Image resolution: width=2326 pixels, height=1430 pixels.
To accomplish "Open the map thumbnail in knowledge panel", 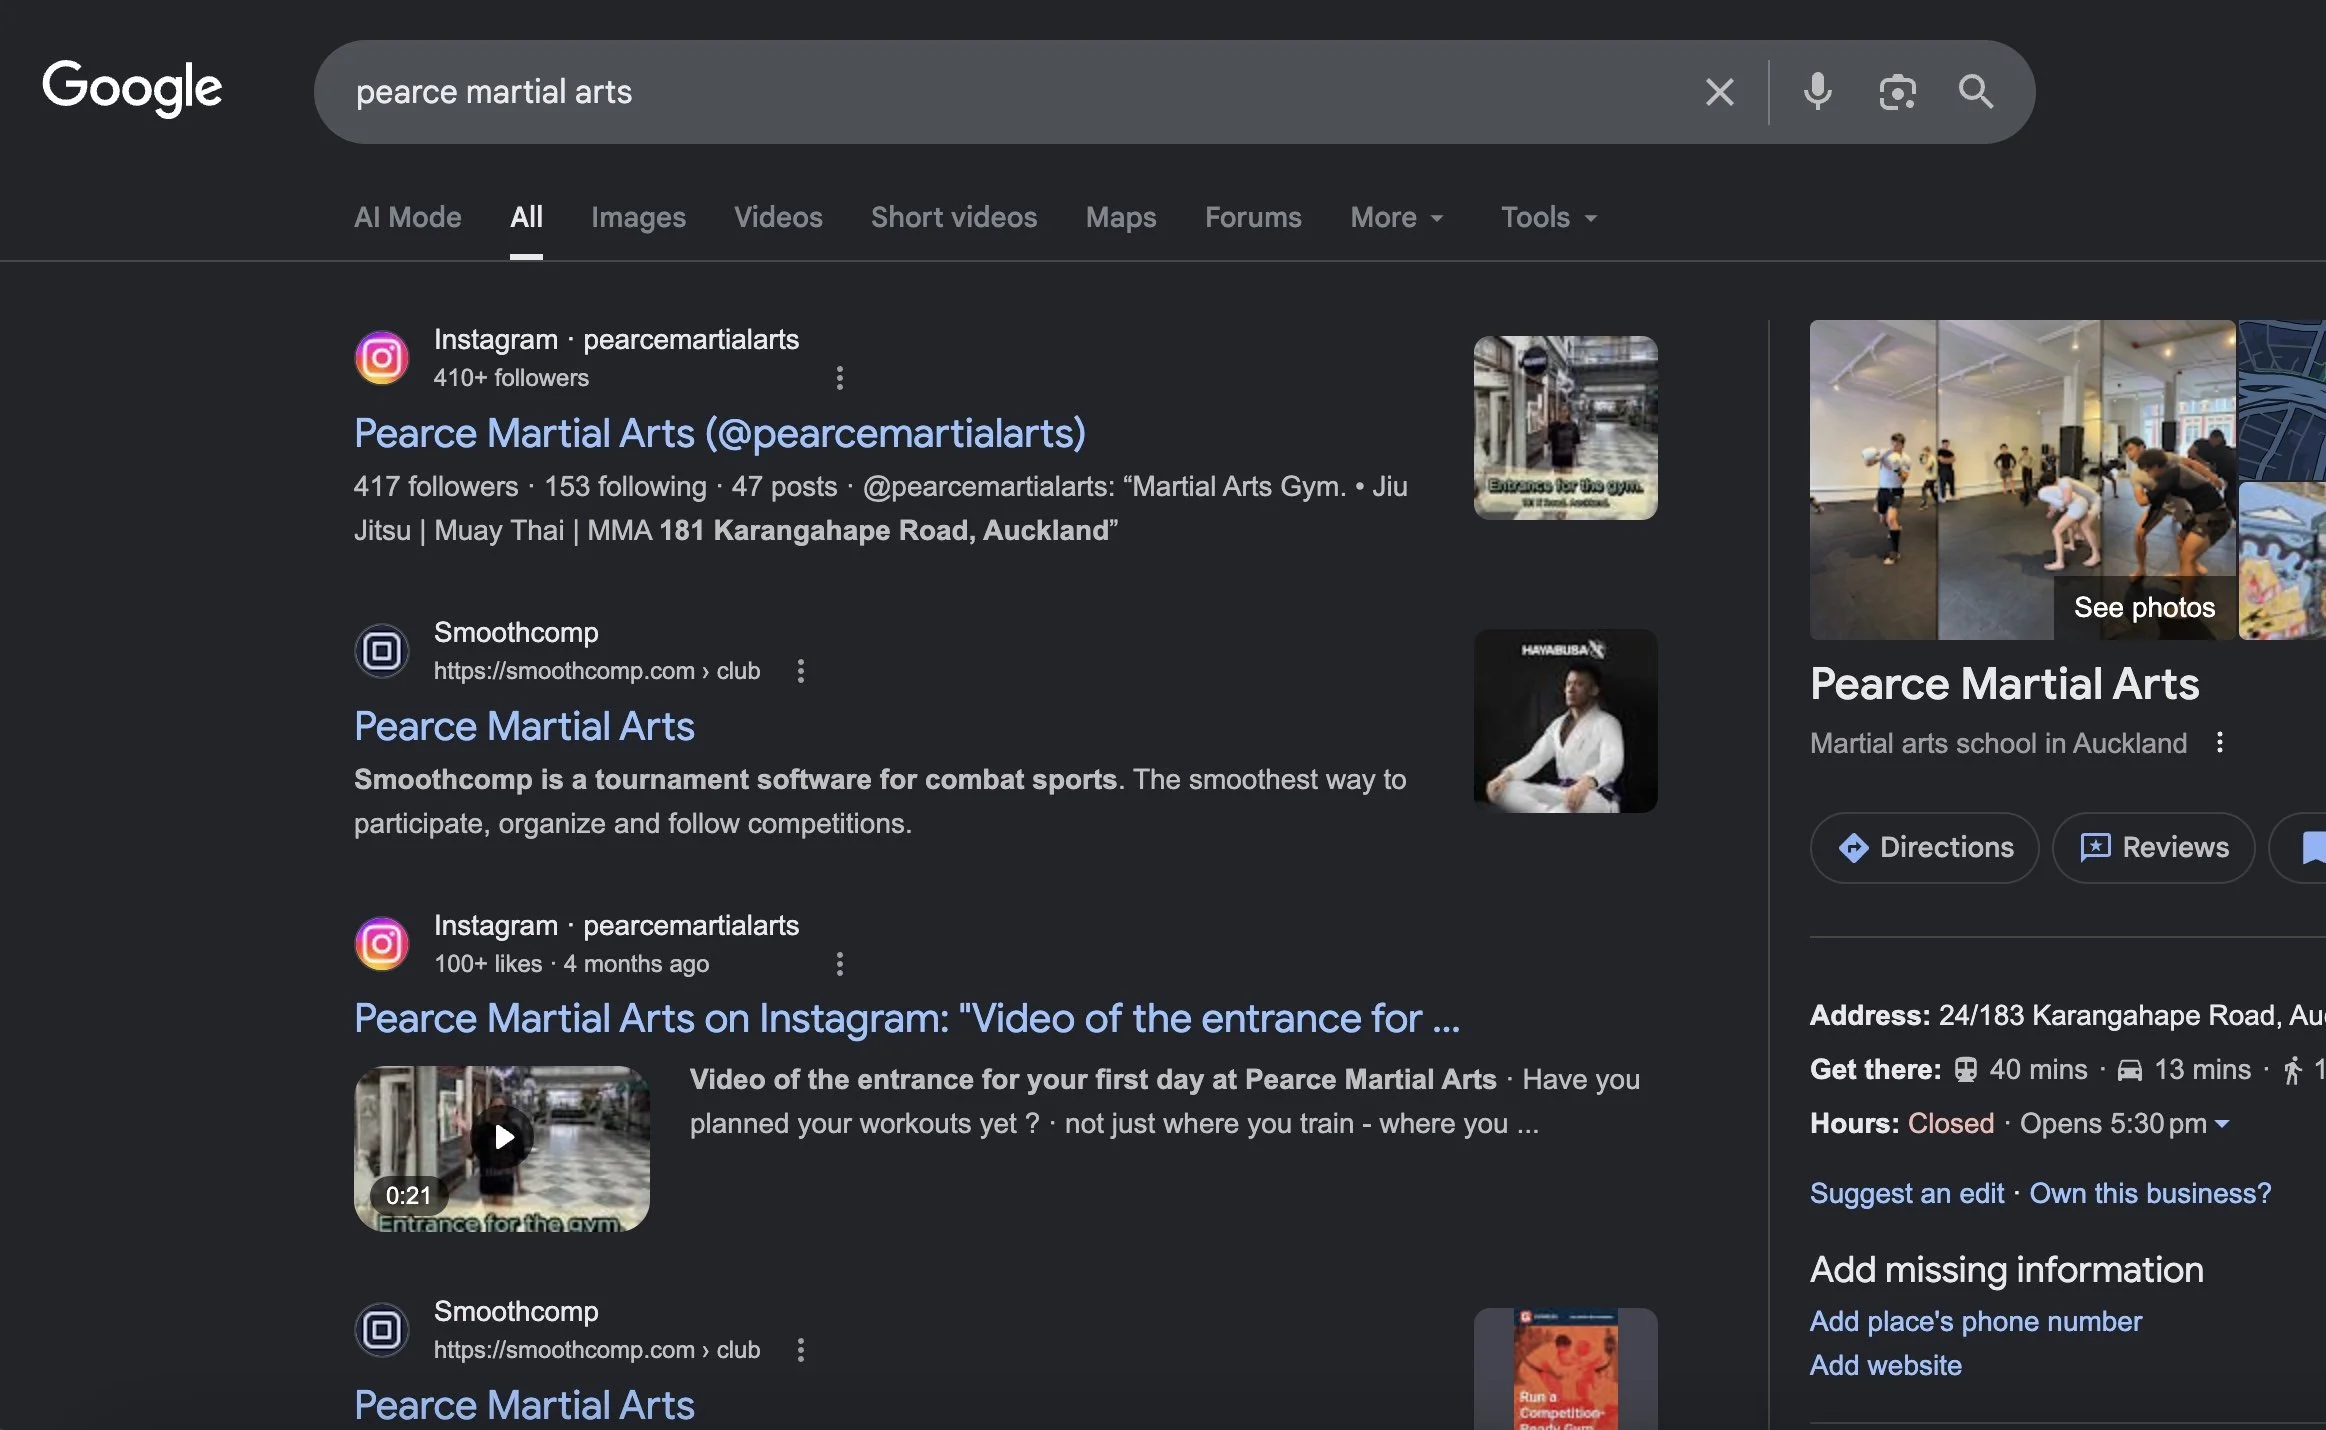I will (x=2282, y=400).
